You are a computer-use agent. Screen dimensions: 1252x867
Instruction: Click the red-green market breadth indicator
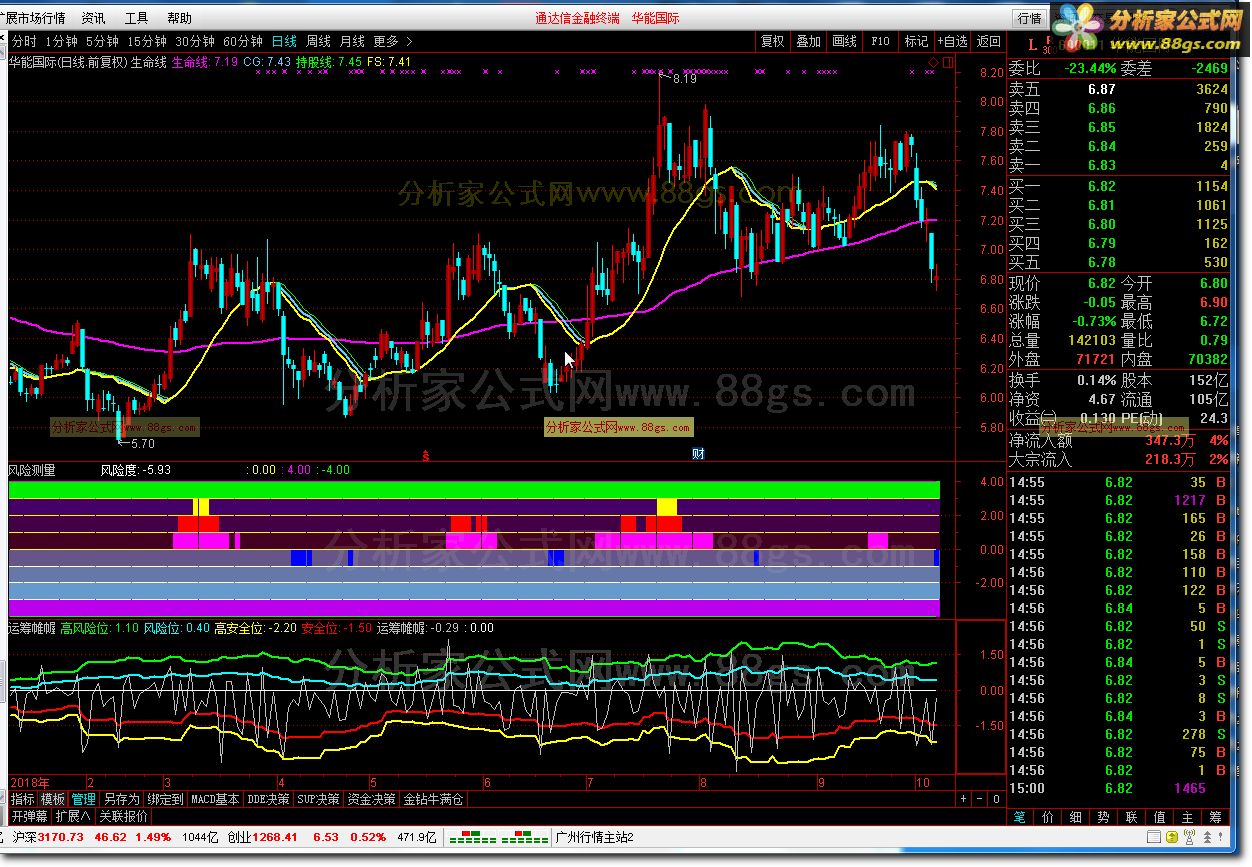498,837
